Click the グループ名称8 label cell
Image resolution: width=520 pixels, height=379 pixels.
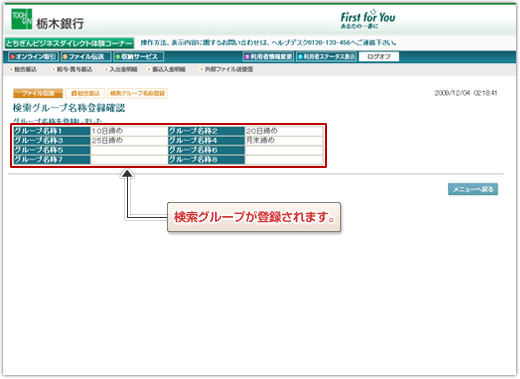206,160
